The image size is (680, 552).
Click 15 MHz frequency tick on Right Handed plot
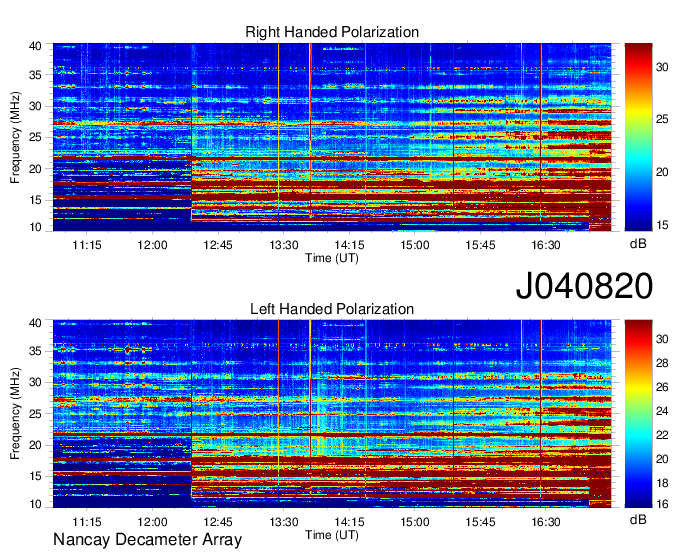click(35, 200)
